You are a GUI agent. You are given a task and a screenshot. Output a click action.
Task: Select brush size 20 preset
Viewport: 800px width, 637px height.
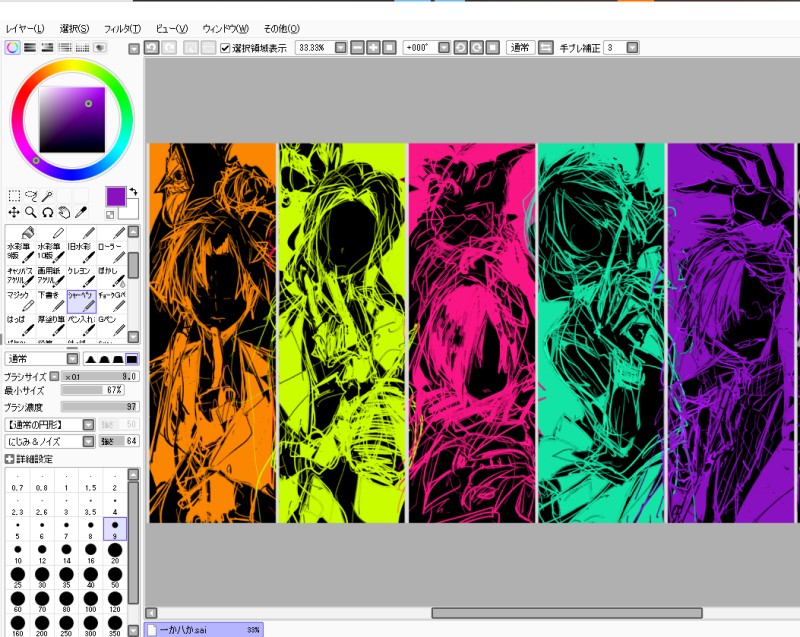[x=115, y=553]
